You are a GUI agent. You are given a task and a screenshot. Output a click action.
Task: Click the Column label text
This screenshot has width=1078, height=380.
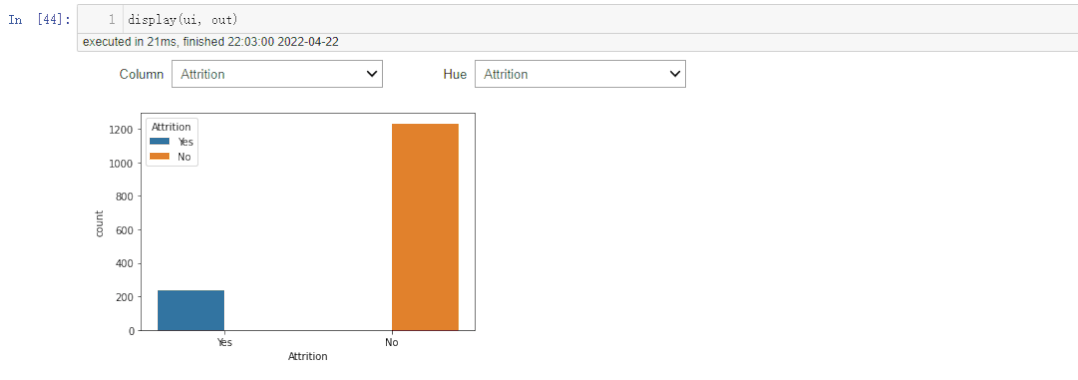142,74
